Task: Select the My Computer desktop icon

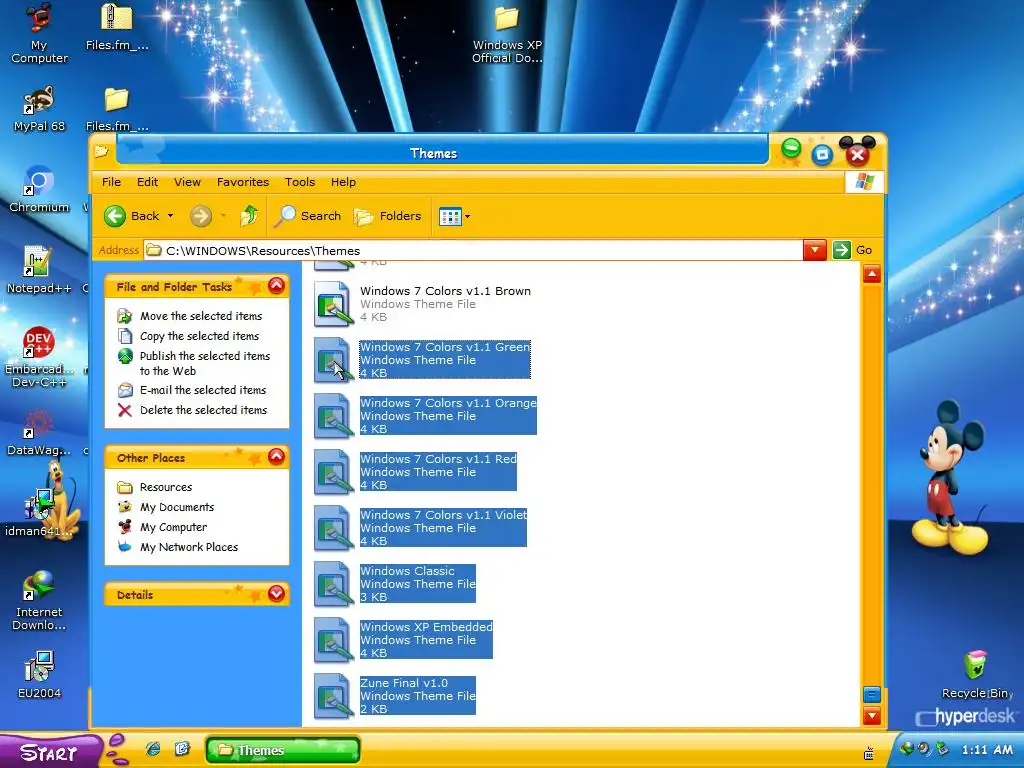Action: point(39,33)
